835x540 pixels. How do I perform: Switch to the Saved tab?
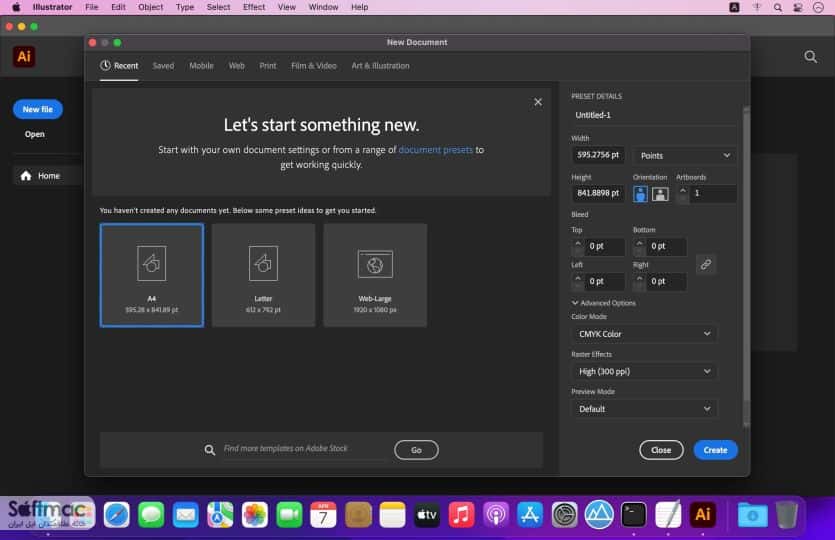point(163,66)
